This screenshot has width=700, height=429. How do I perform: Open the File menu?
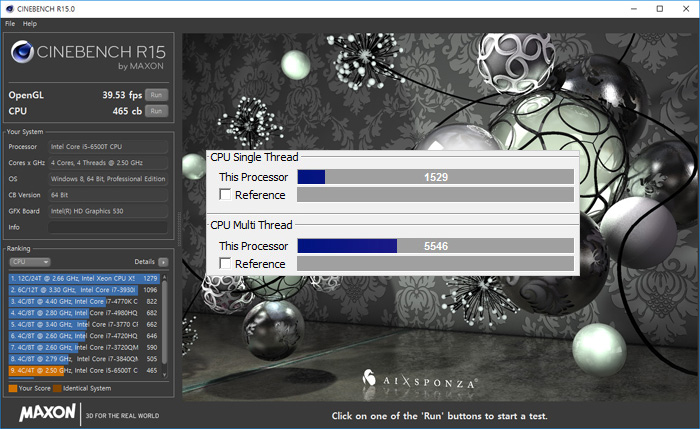tap(10, 23)
